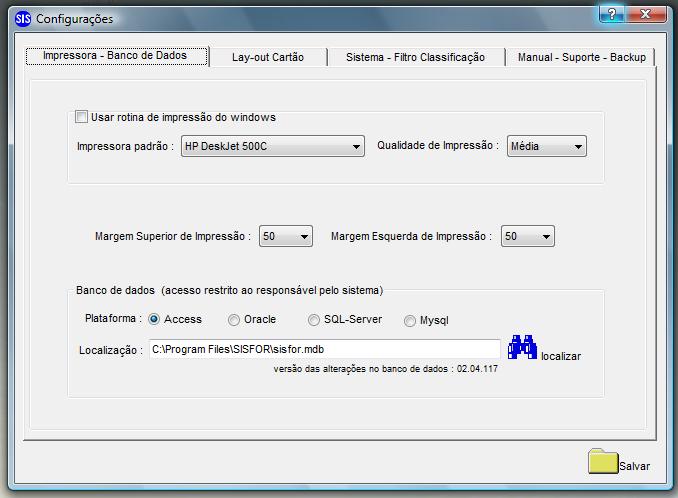This screenshot has width=678, height=498.
Task: Click the binoculars localizar icon
Action: pyautogui.click(x=522, y=347)
